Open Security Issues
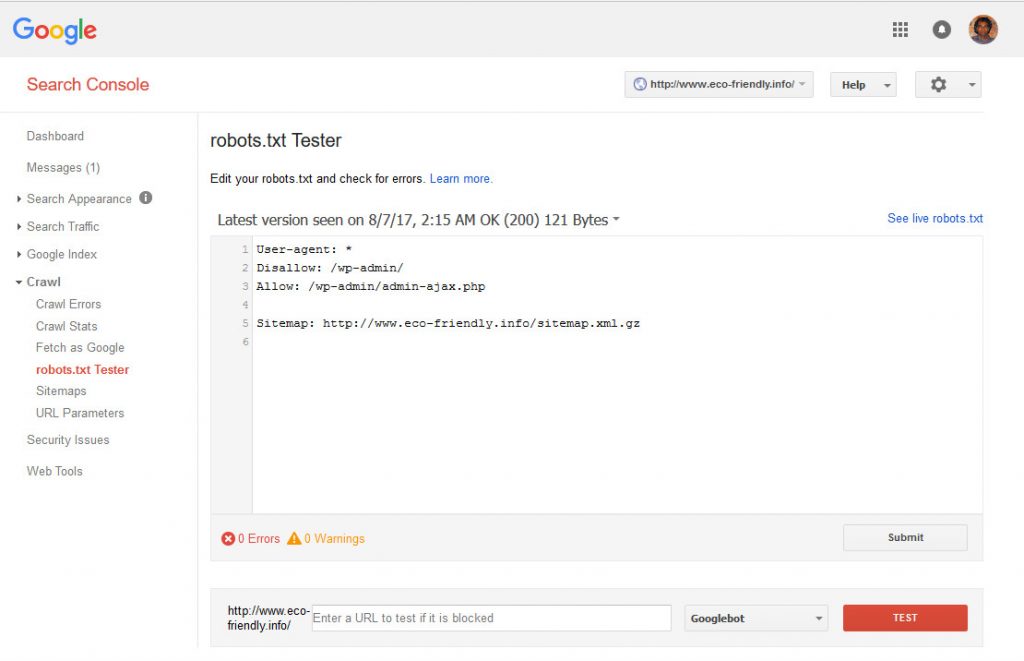Image resolution: width=1024 pixels, height=661 pixels. (x=68, y=440)
